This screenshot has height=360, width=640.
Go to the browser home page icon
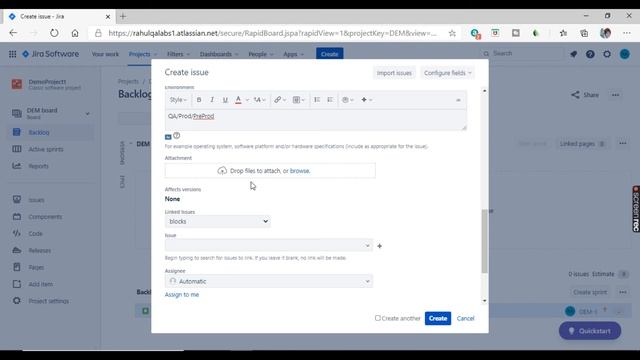click(75, 33)
